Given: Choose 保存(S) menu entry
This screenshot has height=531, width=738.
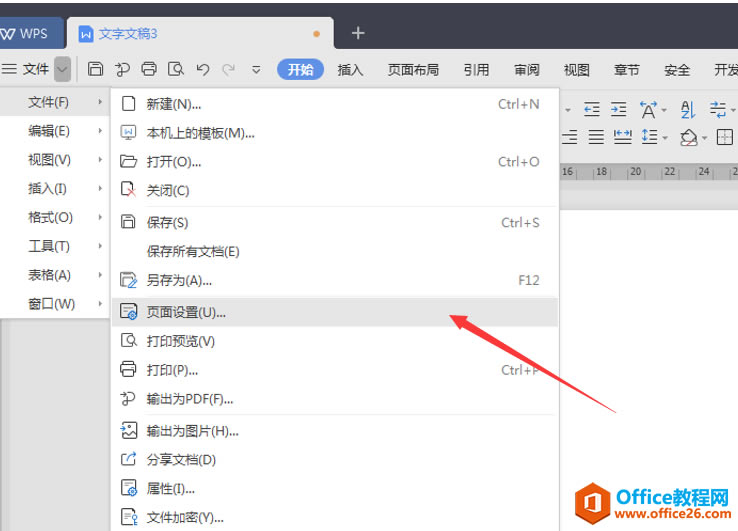Looking at the screenshot, I should point(335,222).
